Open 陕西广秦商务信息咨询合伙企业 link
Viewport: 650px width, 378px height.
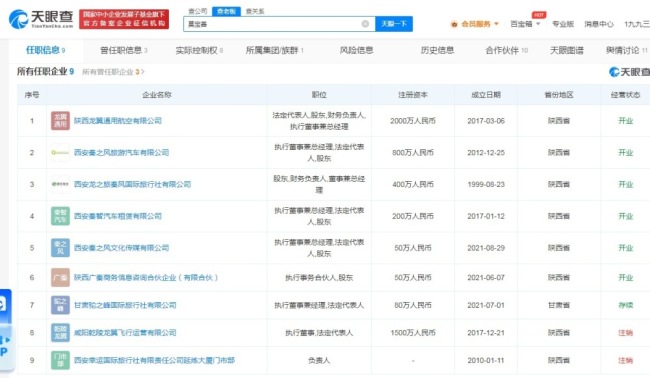click(x=146, y=277)
